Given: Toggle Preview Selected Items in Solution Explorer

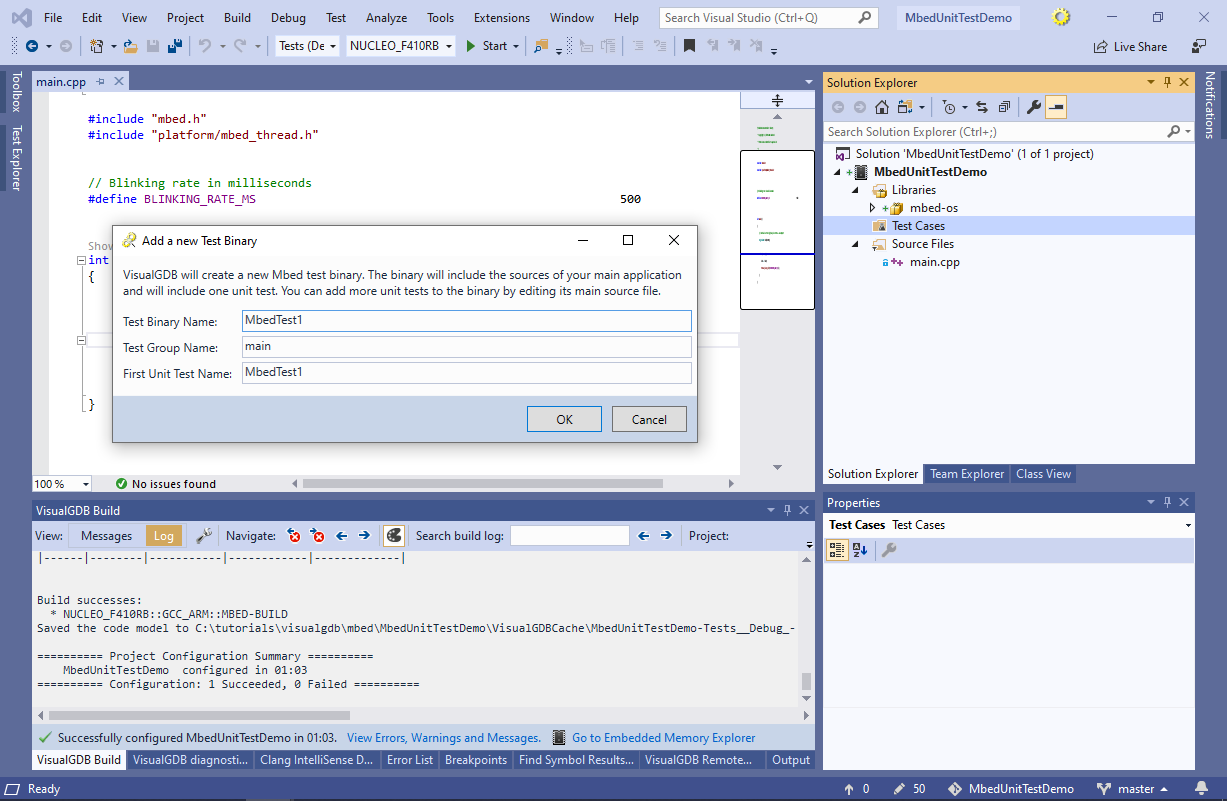Looking at the screenshot, I should coord(1056,107).
